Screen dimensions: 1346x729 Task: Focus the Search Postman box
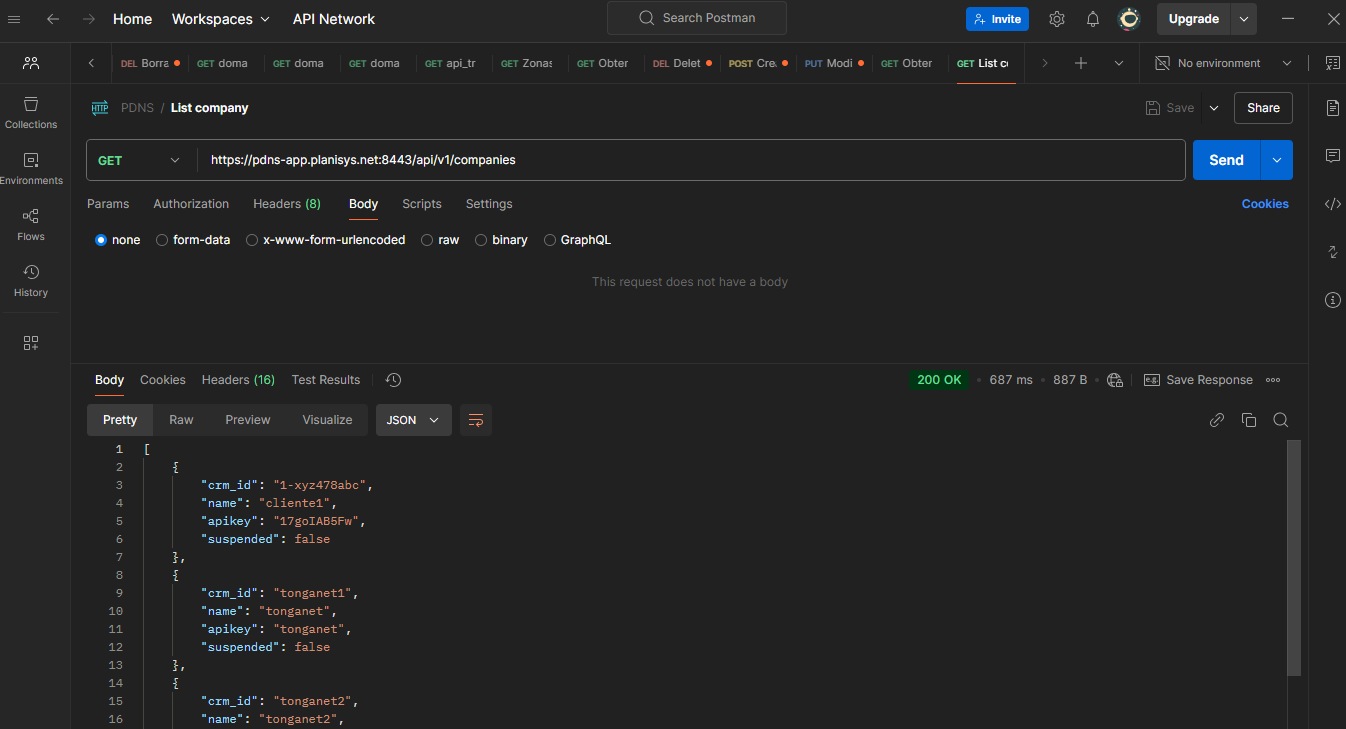tap(697, 18)
